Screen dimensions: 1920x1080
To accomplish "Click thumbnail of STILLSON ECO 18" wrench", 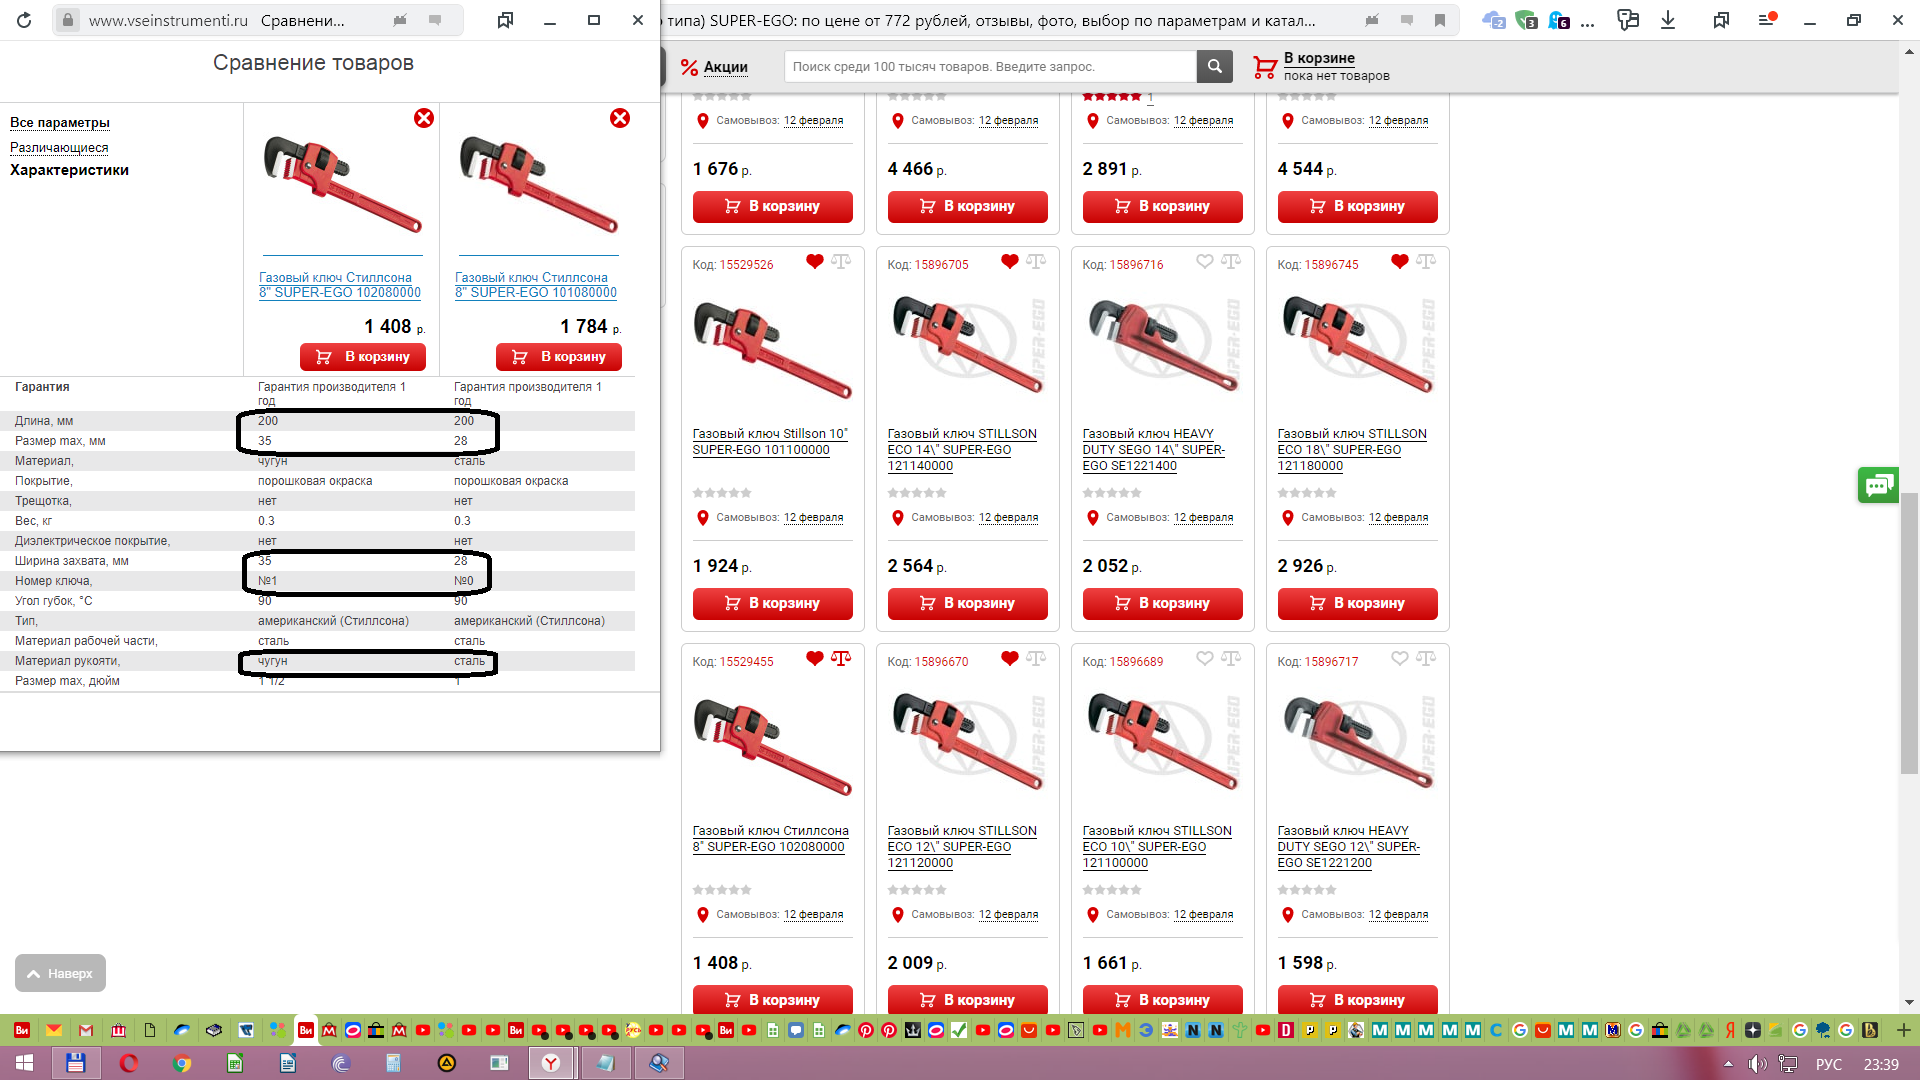I will tap(1357, 345).
